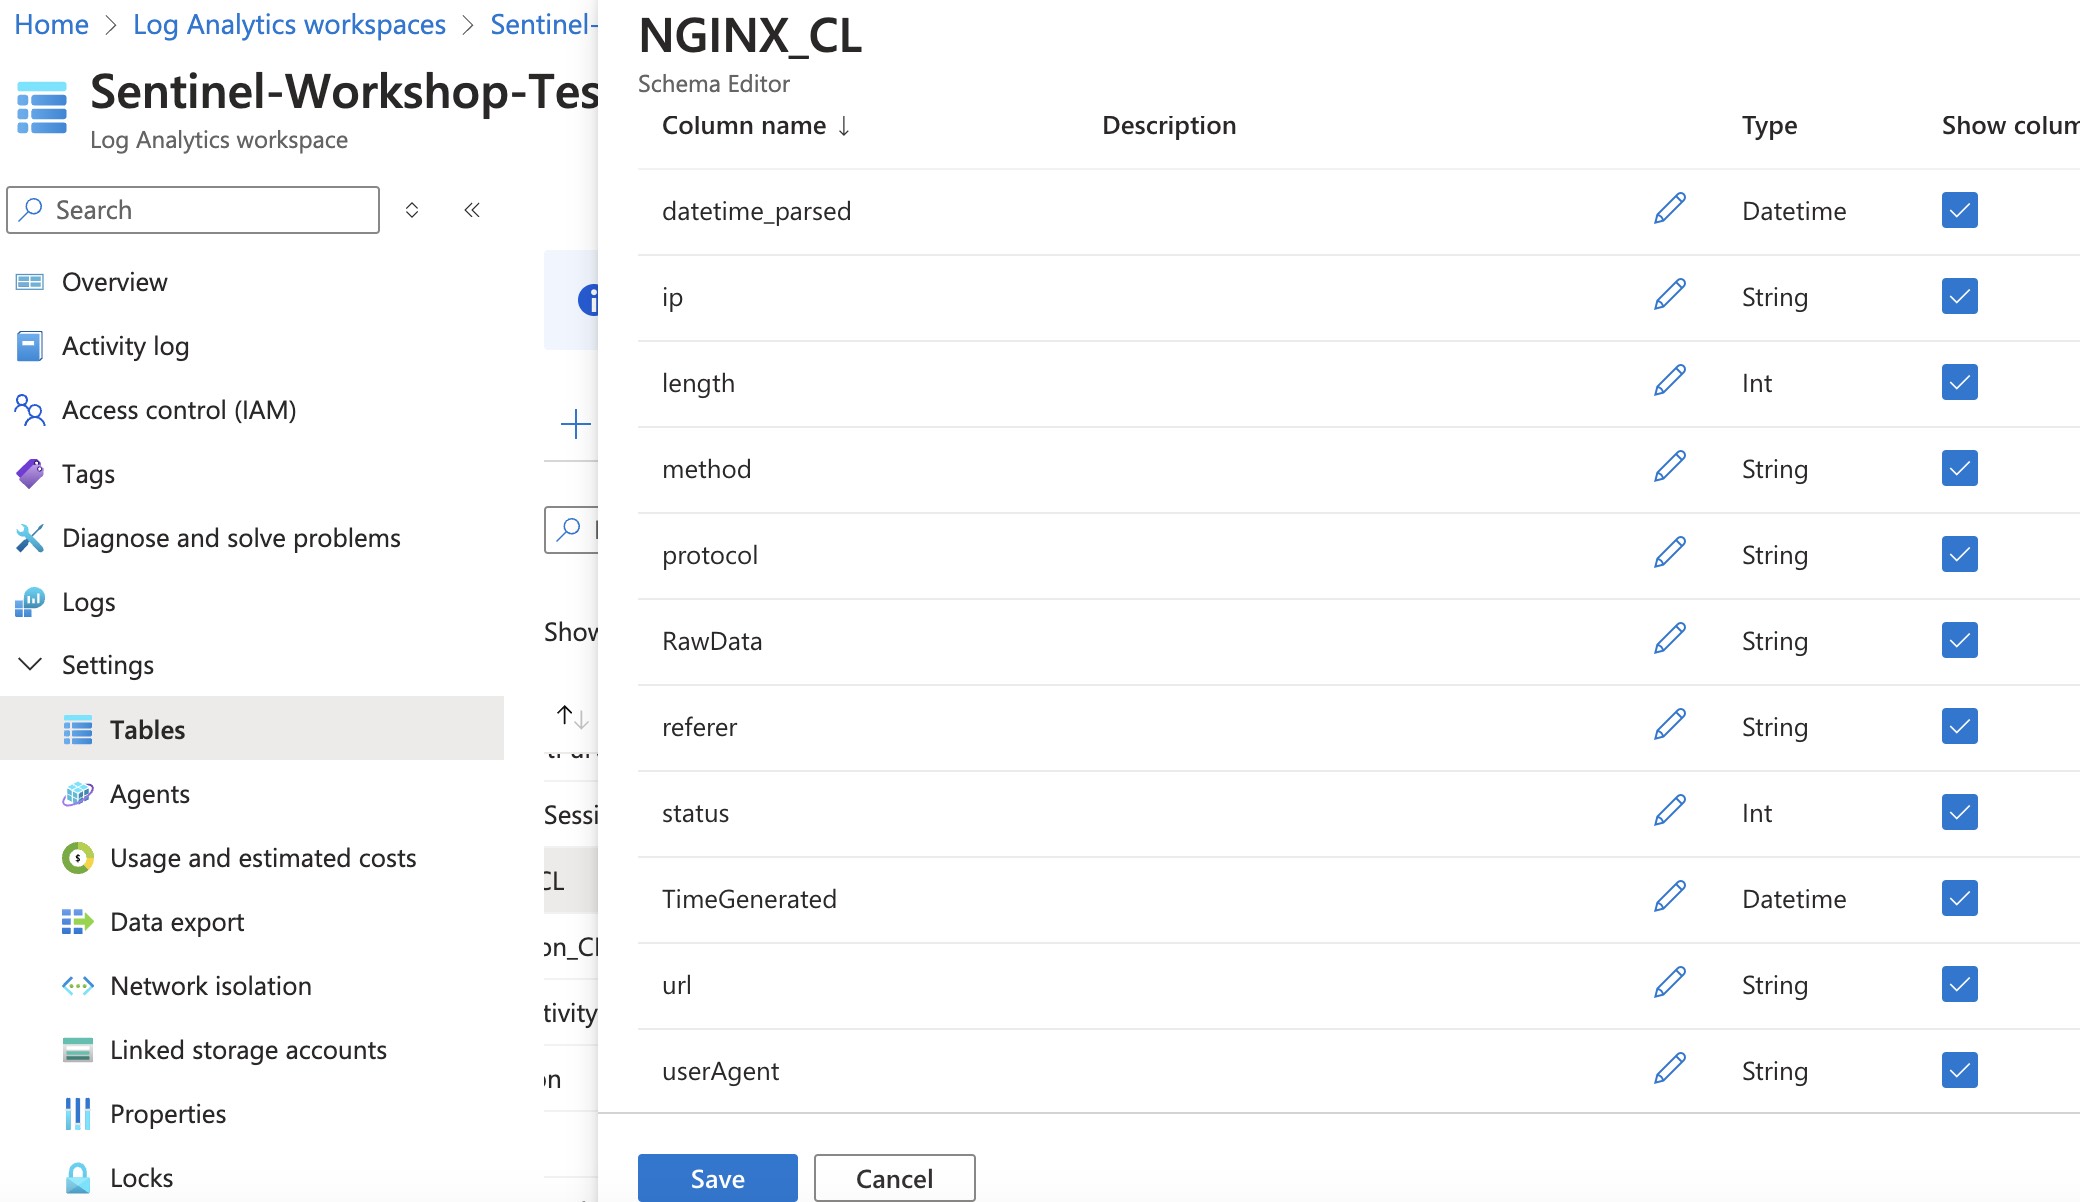Toggle status column visibility checkbox
Image resolution: width=2080 pixels, height=1202 pixels.
(1960, 812)
